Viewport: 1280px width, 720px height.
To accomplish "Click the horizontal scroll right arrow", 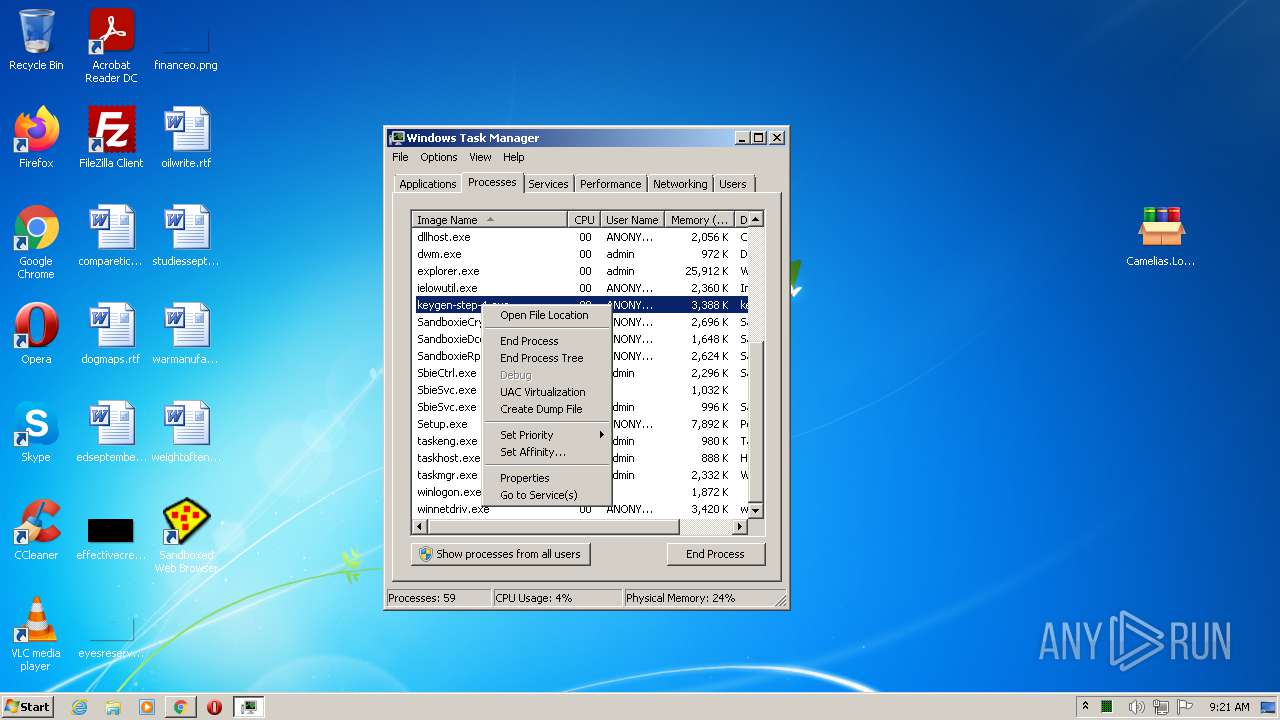I will (741, 526).
